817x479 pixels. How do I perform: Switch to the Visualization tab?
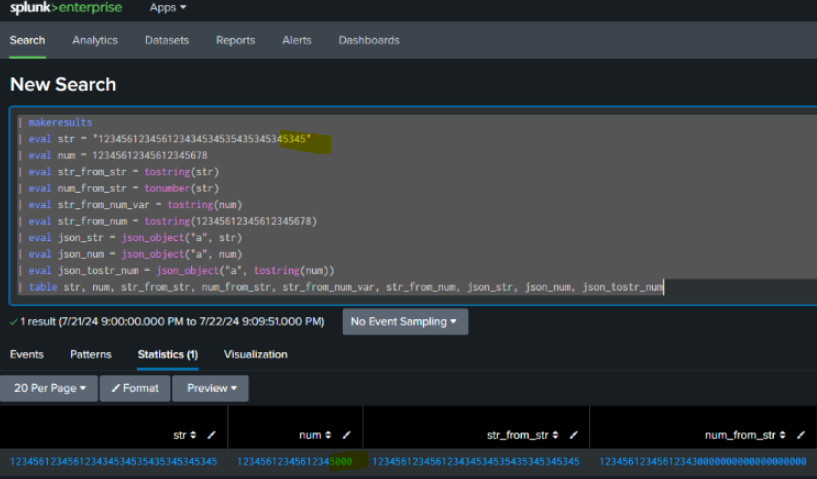tap(255, 354)
